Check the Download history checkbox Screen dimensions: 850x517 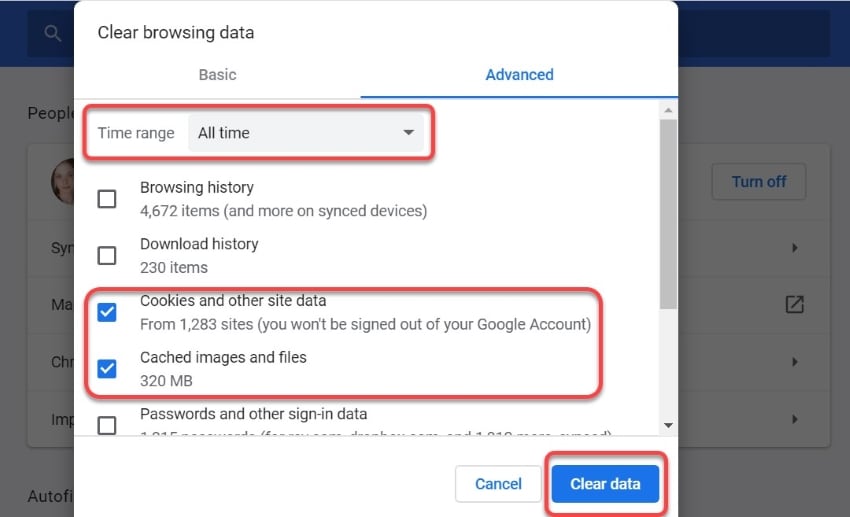click(x=107, y=255)
